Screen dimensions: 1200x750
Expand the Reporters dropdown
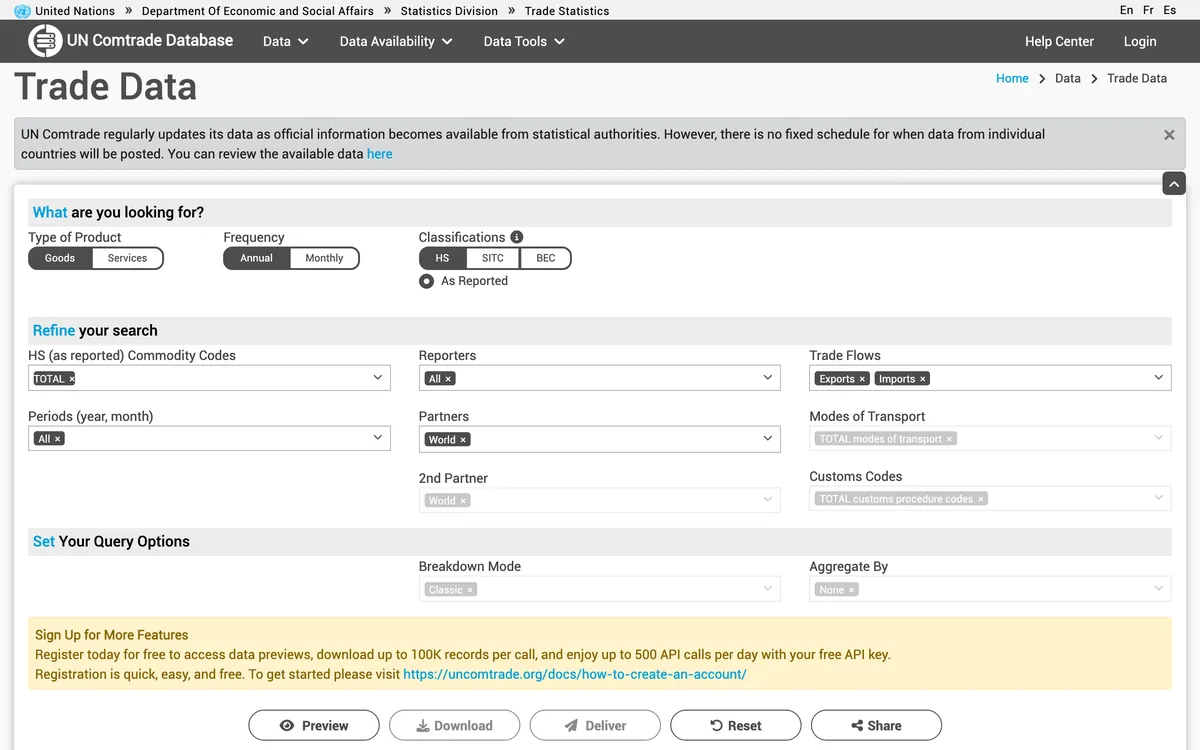(x=768, y=378)
